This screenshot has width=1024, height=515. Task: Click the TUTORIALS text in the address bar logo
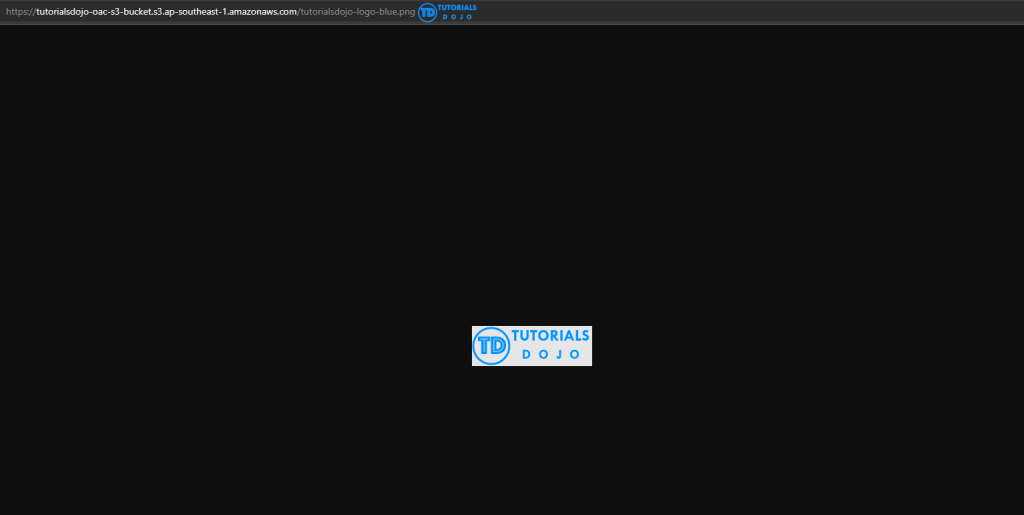(459, 8)
